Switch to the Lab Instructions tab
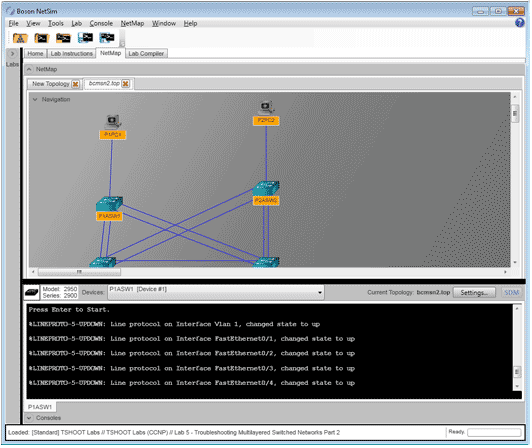Viewport: 532px width, 448px height. (72, 54)
